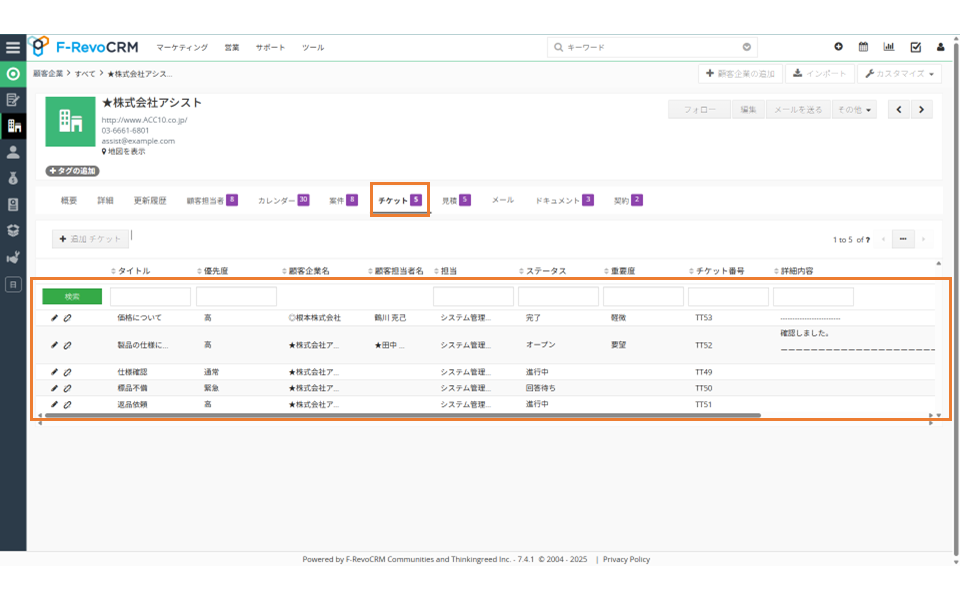Screen dimensions: 960x600
Task: Open the person contacts sidebar icon
Action: pos(13,152)
